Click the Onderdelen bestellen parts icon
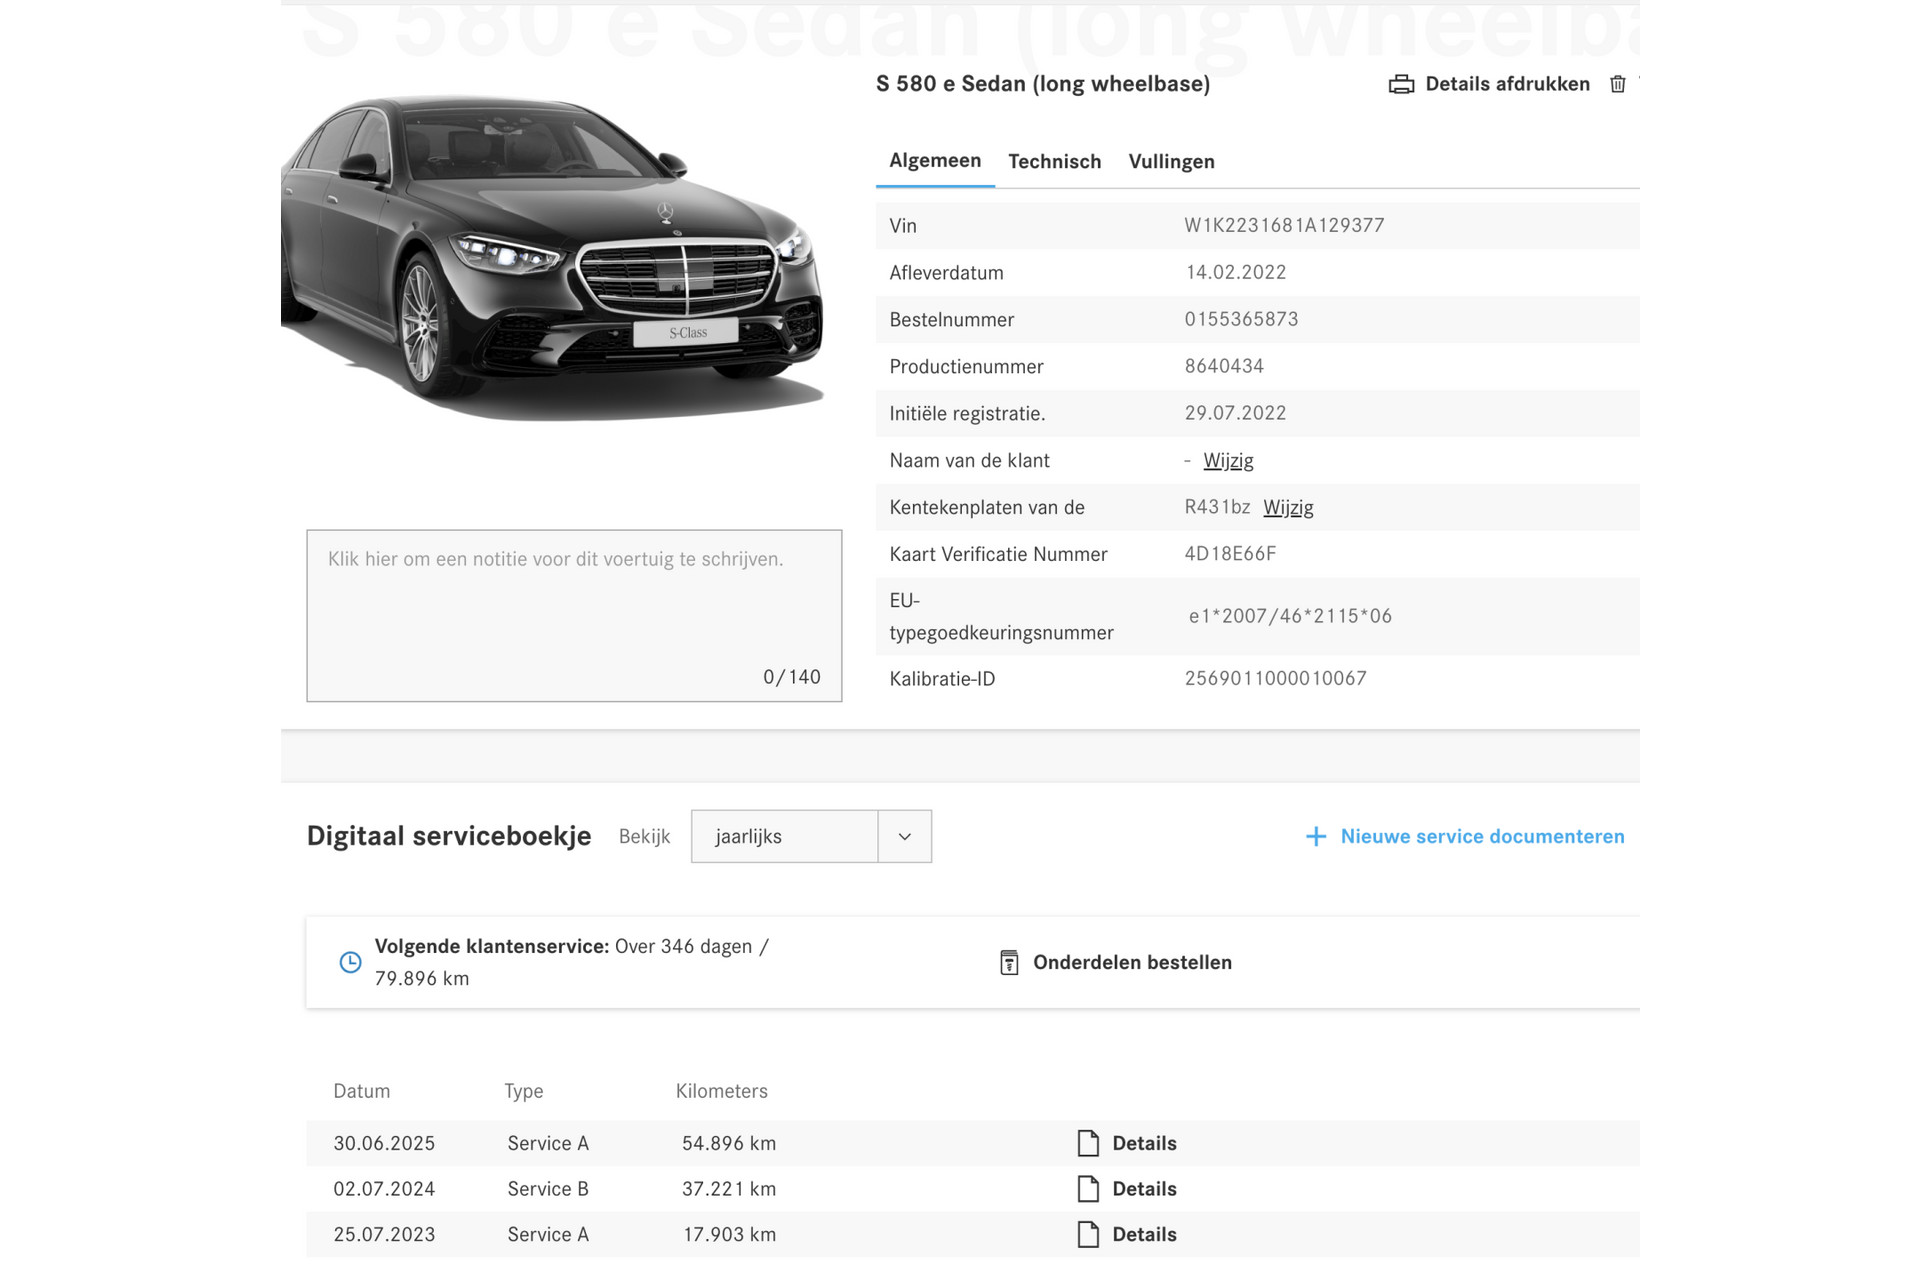The image size is (1920, 1280). click(1009, 962)
